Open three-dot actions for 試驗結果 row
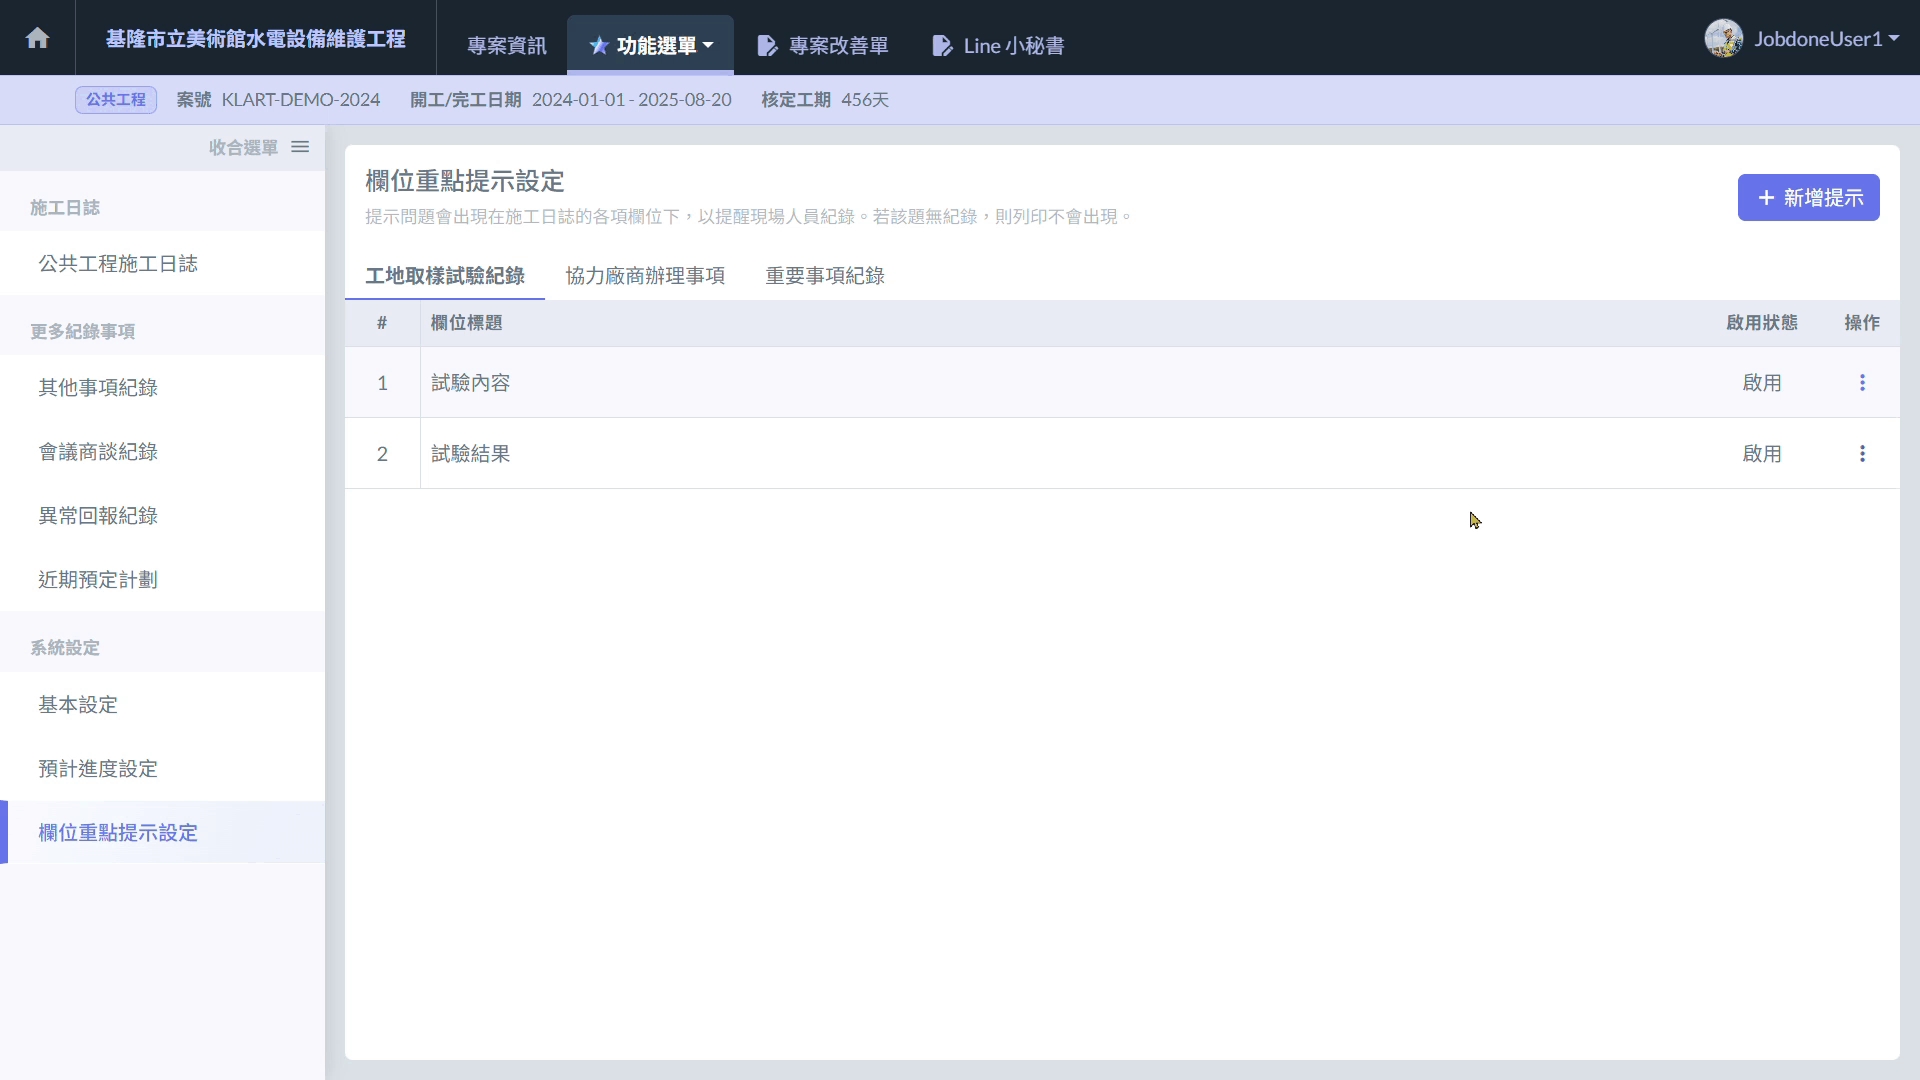 (x=1862, y=454)
